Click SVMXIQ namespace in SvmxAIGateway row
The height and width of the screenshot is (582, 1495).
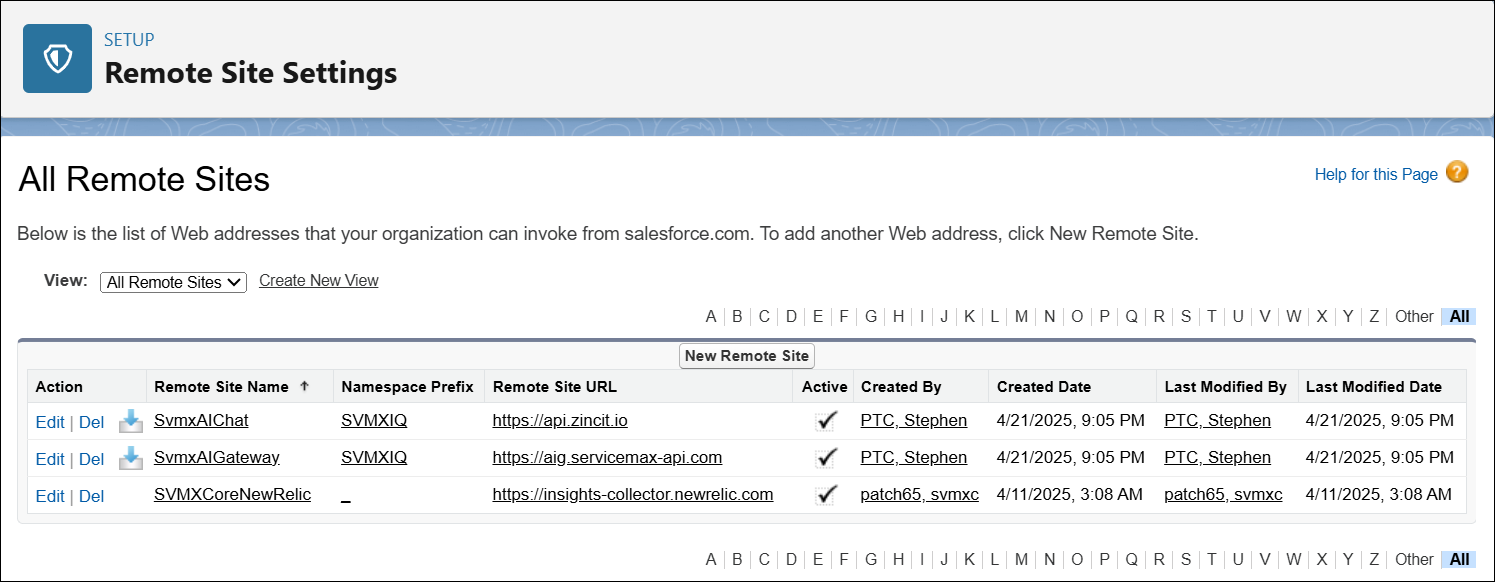point(374,458)
